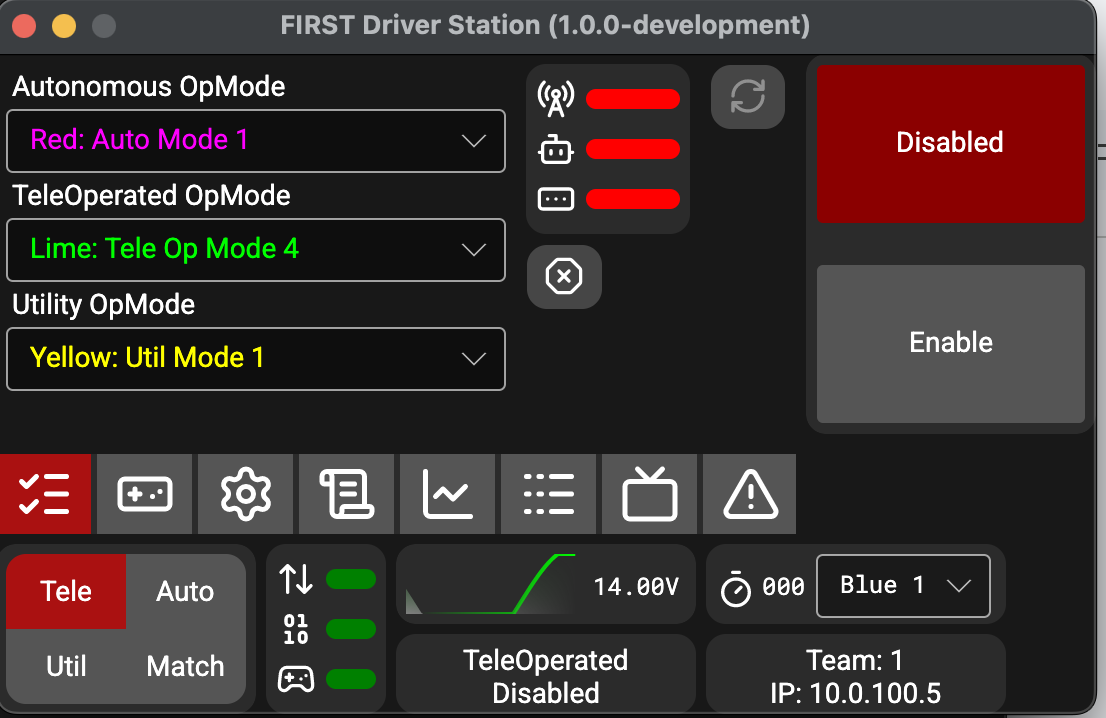This screenshot has height=718, width=1106.
Task: Open the operation checklist tab
Action: tap(45, 494)
